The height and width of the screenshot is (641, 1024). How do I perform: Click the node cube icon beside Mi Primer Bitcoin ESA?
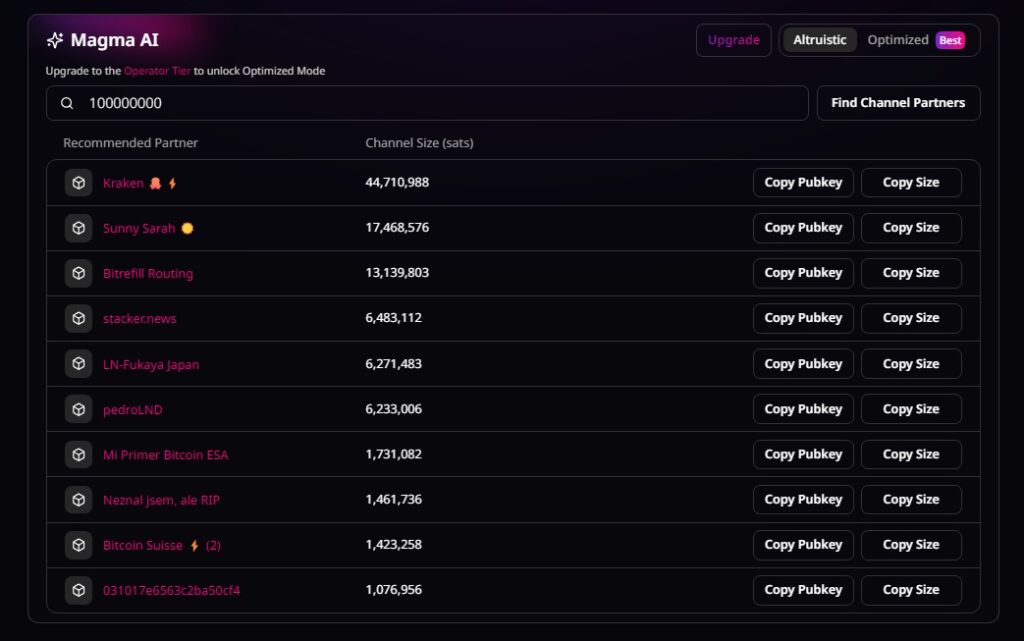click(78, 454)
